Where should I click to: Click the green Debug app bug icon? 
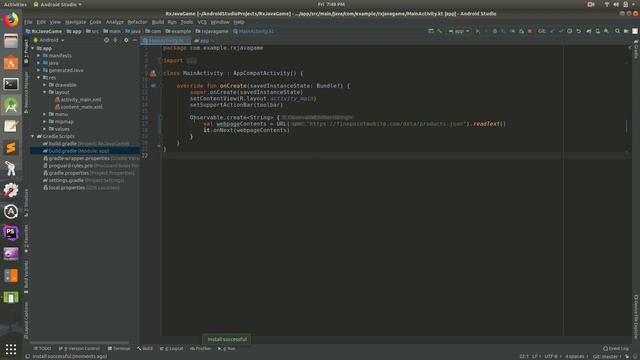[495, 31]
